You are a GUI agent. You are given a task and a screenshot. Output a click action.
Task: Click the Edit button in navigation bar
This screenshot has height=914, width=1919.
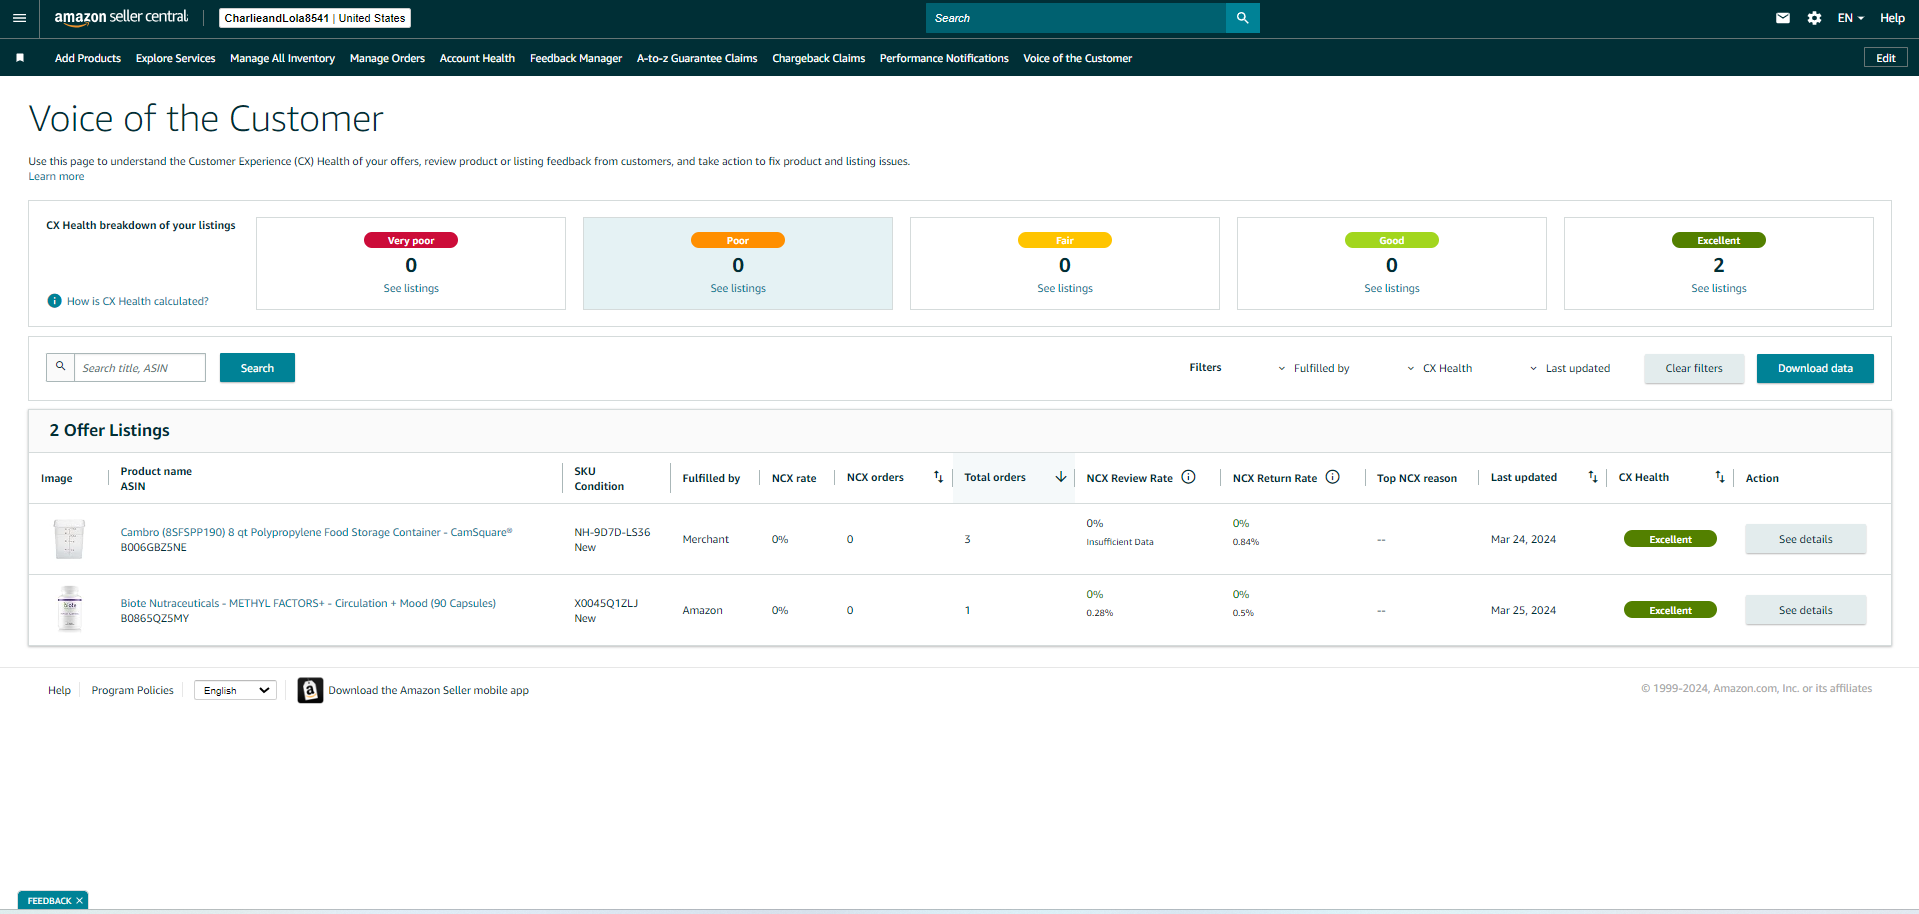tap(1886, 58)
